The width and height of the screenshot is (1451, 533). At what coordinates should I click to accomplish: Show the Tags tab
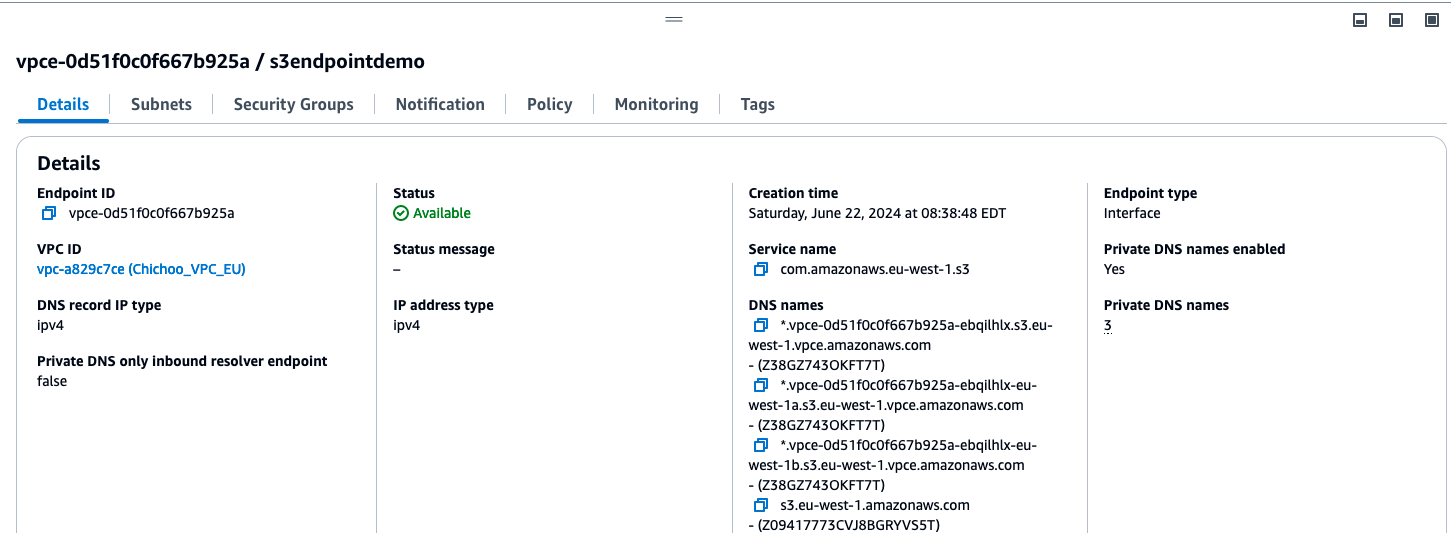pyautogui.click(x=757, y=104)
